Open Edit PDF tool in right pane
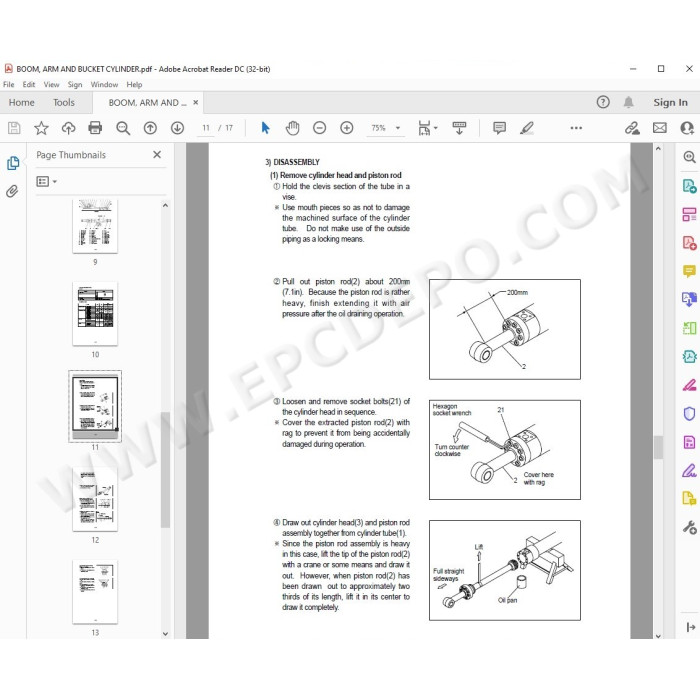 pos(689,214)
